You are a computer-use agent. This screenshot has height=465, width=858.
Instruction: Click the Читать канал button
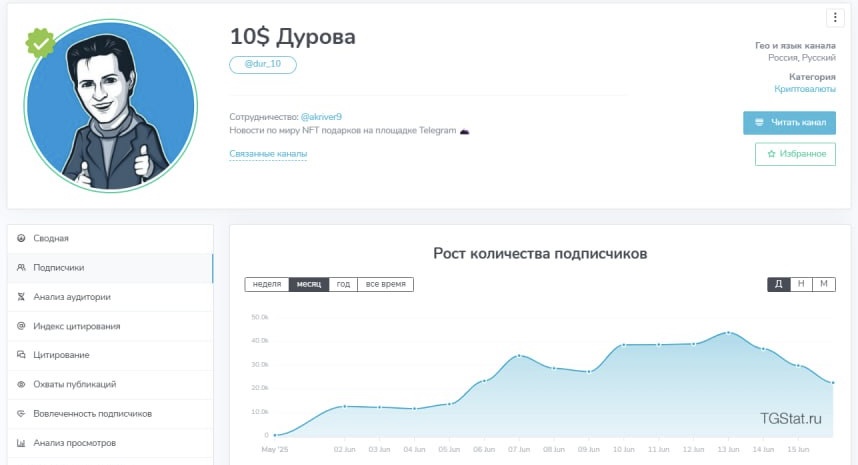click(789, 123)
